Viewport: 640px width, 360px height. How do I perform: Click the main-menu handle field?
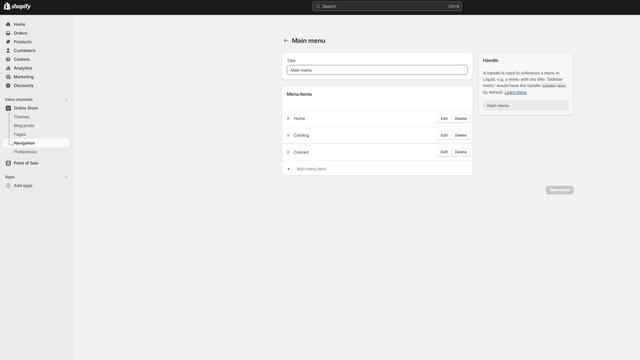pos(525,106)
